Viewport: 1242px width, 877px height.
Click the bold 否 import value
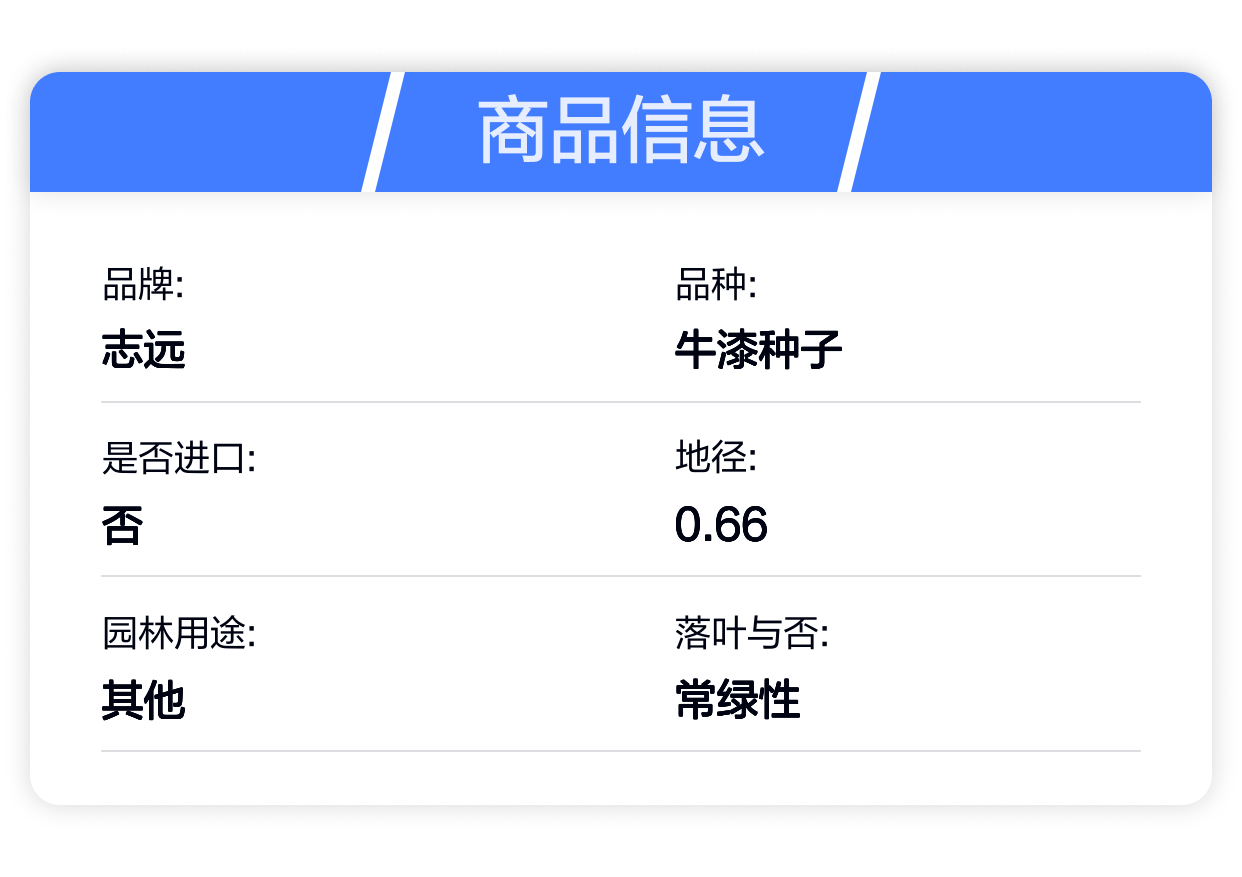123,525
